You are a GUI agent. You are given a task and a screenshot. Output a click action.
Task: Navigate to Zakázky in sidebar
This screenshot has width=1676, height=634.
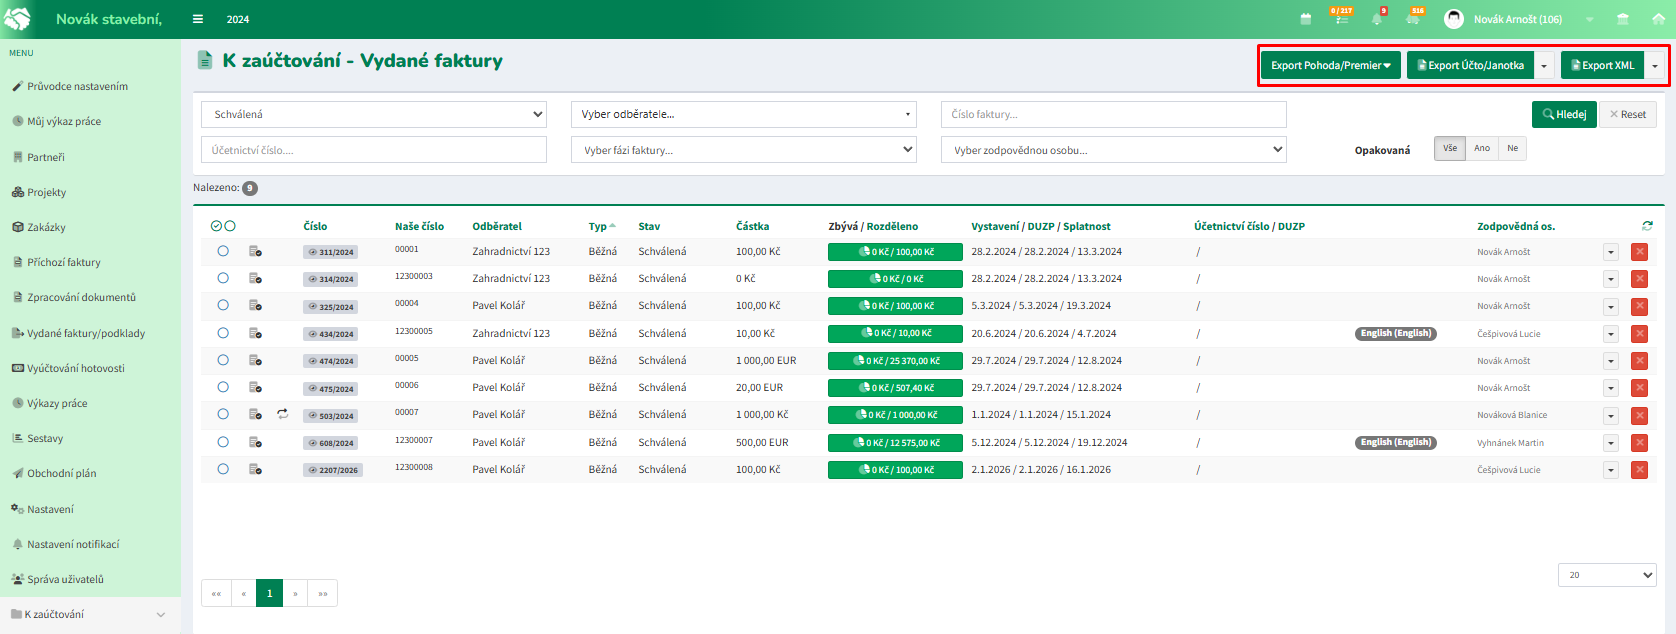[x=46, y=227]
